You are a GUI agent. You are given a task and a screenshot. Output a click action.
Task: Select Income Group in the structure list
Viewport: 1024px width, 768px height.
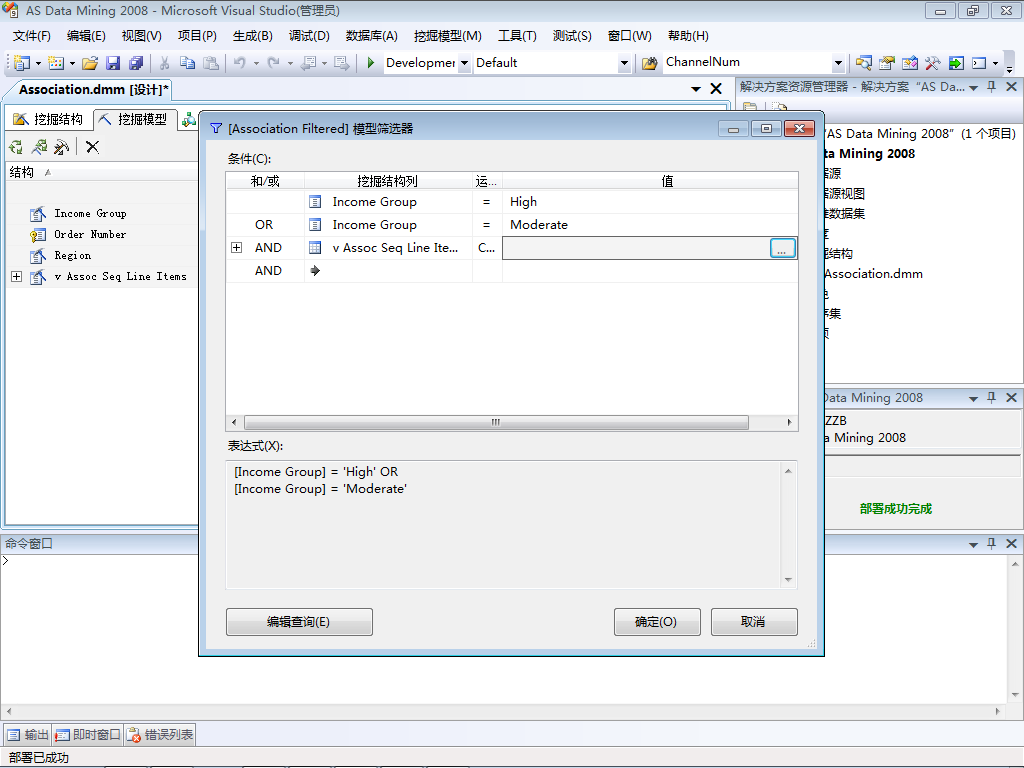coord(90,214)
